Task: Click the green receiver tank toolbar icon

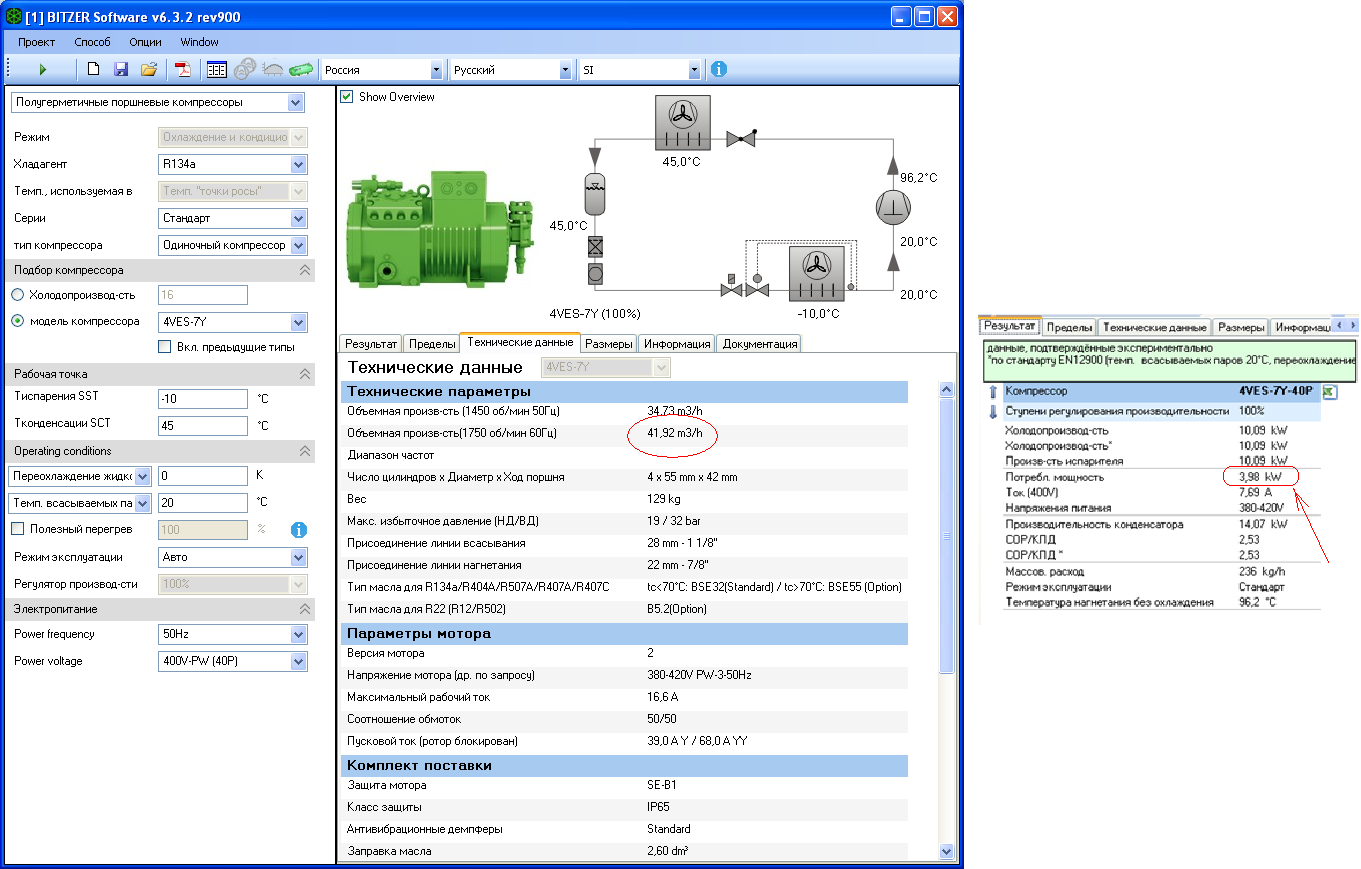Action: click(x=300, y=70)
